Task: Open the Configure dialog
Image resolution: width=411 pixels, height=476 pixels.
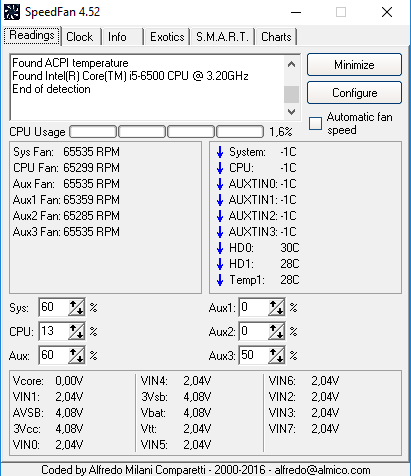Action: click(x=354, y=93)
